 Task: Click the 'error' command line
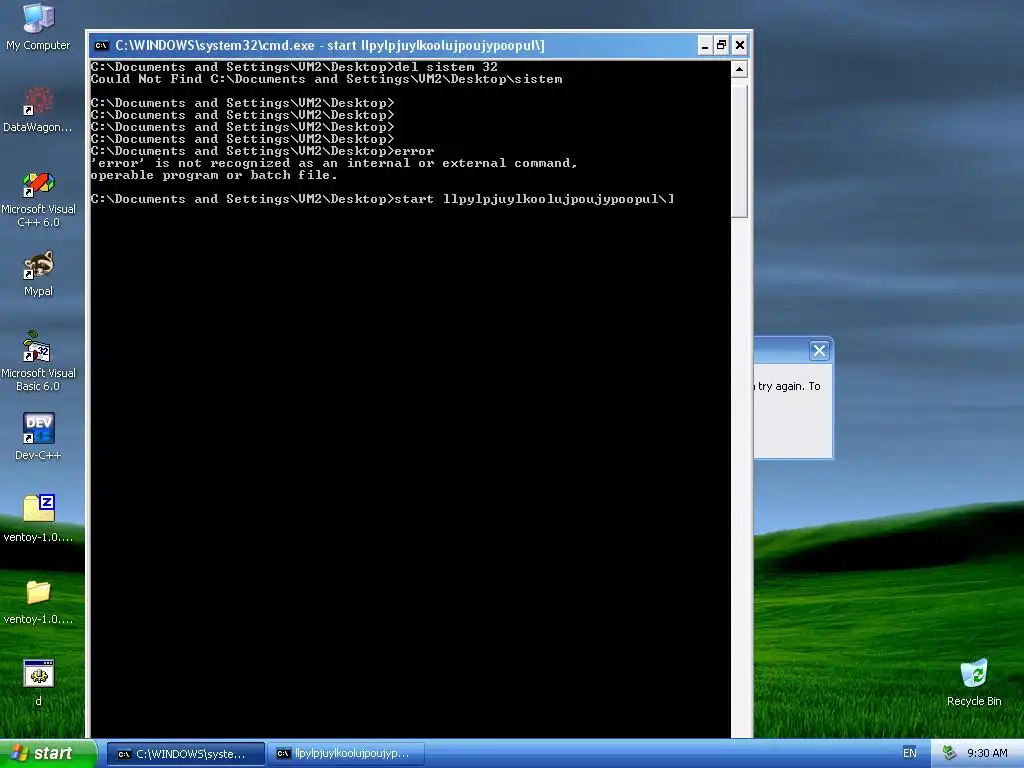[263, 151]
